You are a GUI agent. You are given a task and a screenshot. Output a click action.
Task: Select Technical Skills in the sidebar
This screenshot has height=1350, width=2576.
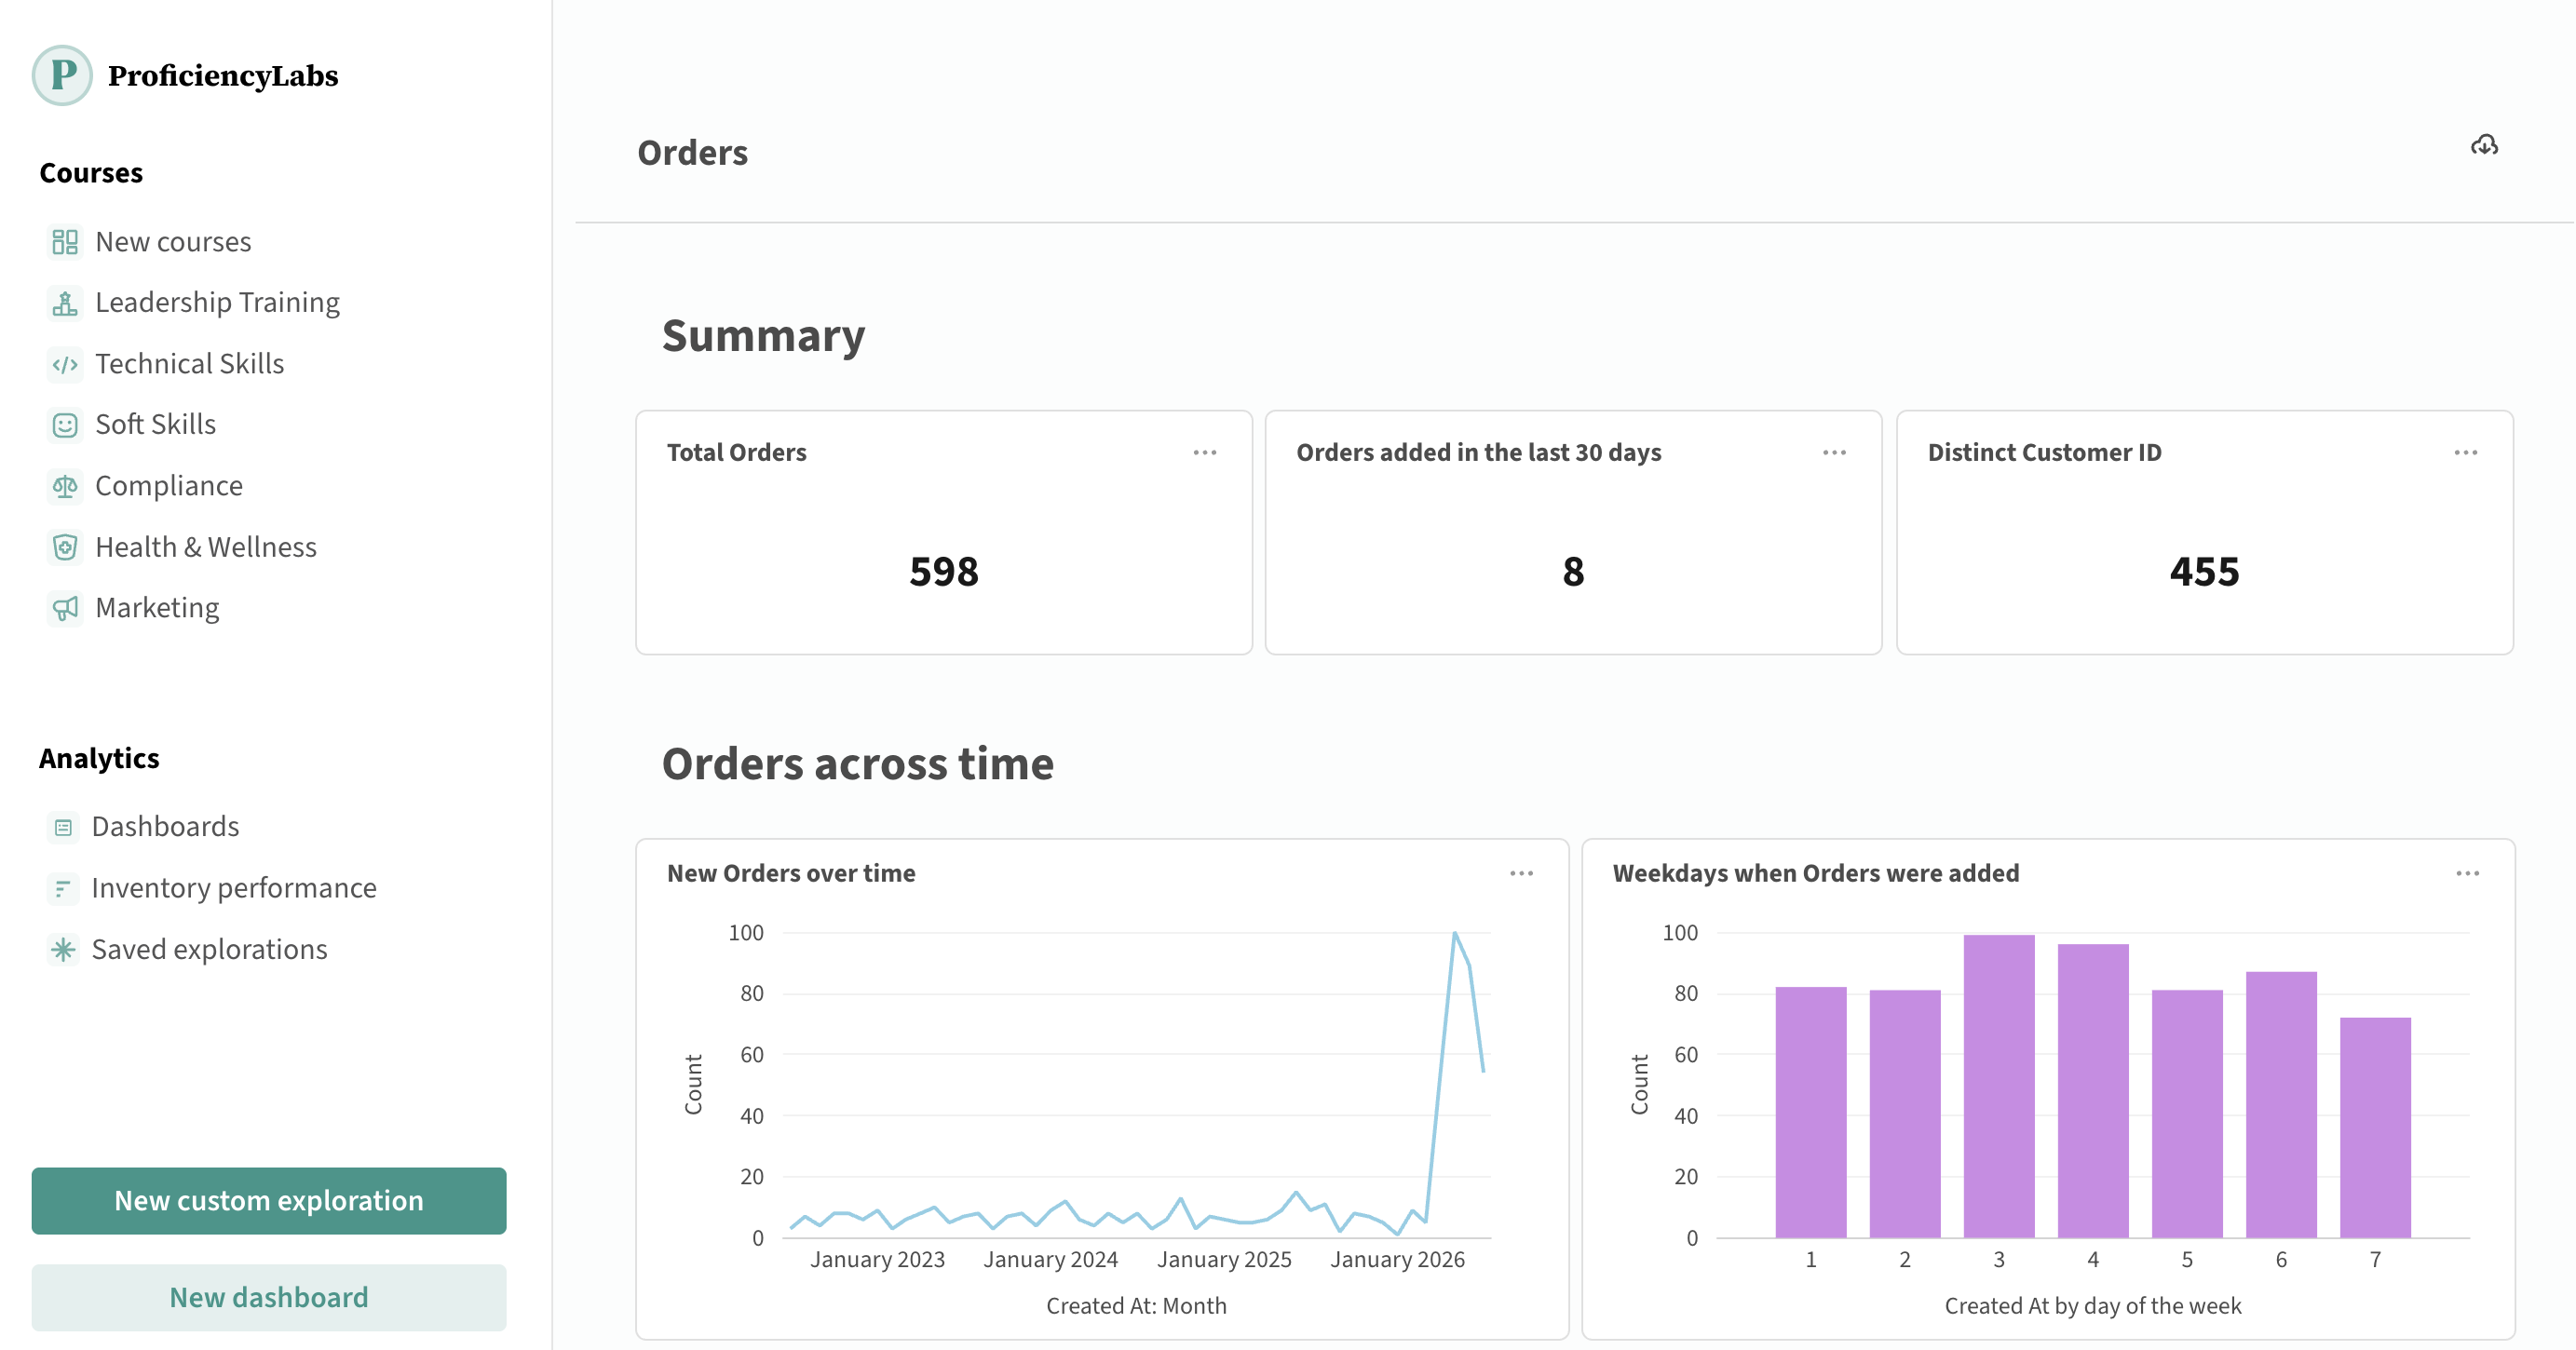click(189, 364)
